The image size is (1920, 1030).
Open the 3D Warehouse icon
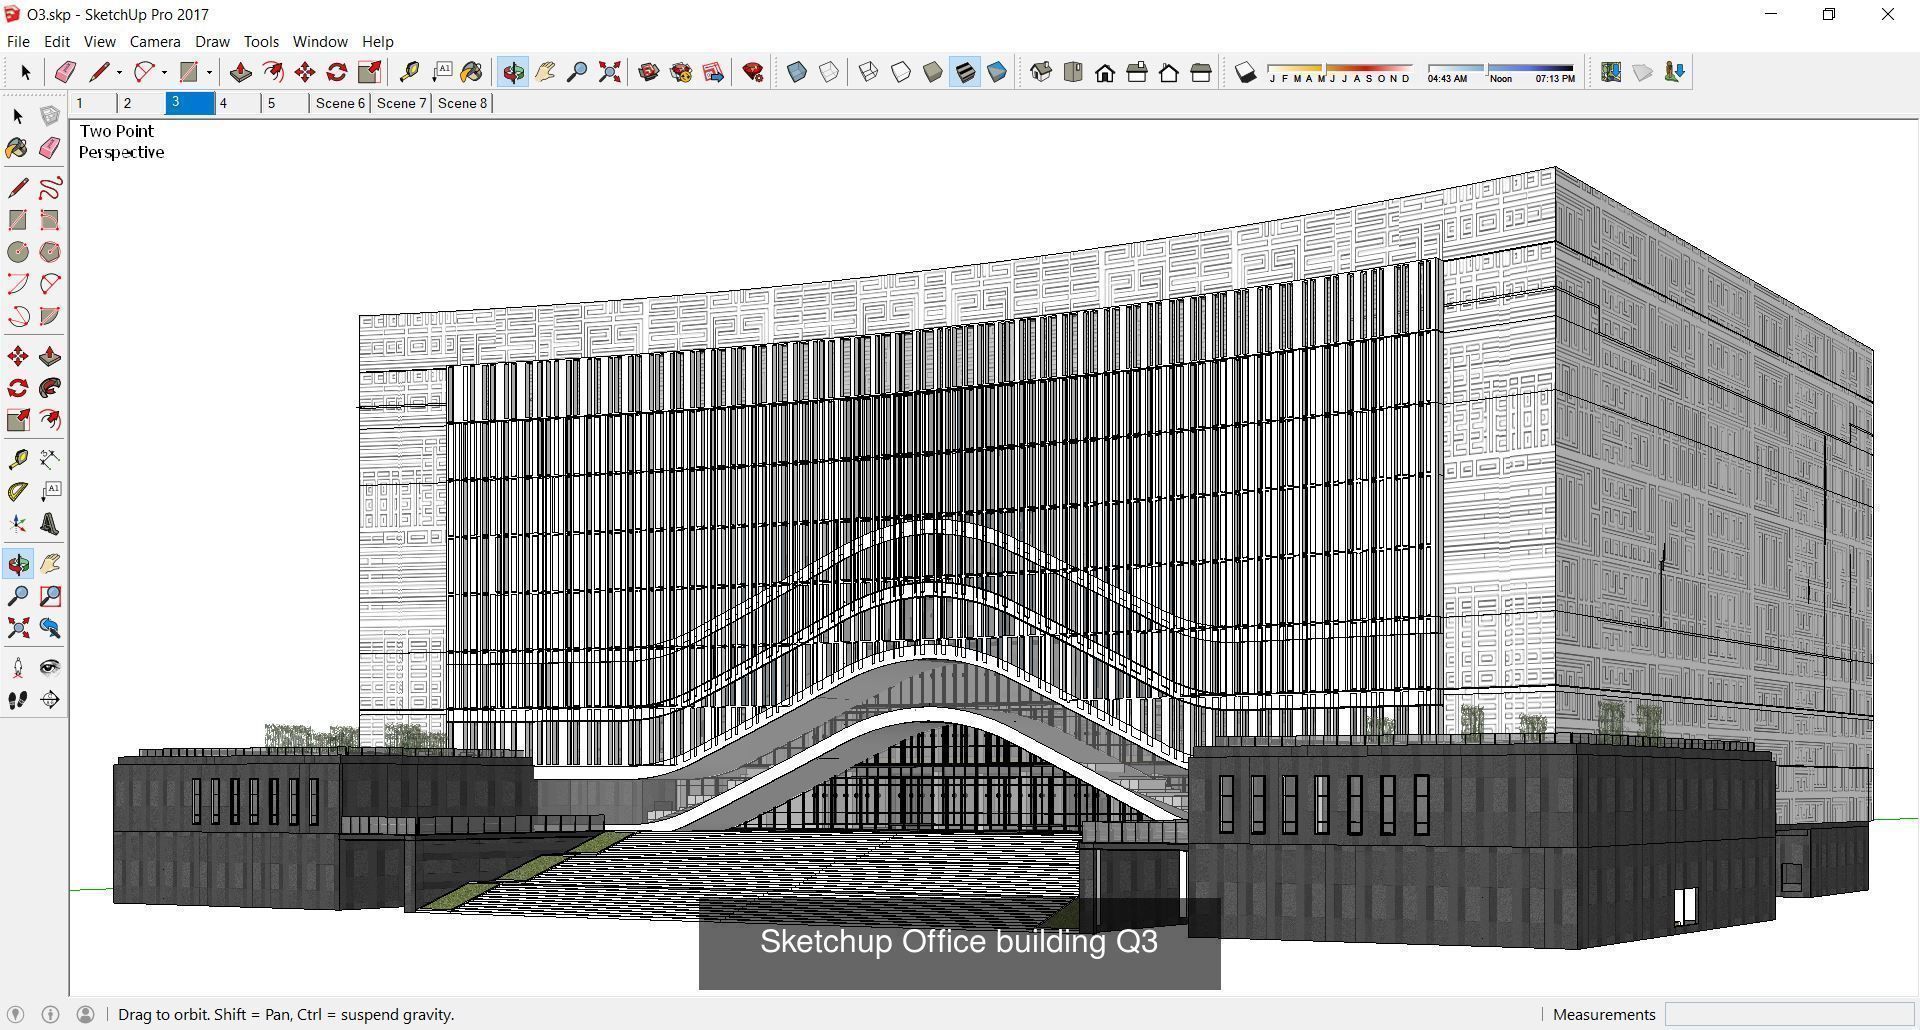pos(649,72)
